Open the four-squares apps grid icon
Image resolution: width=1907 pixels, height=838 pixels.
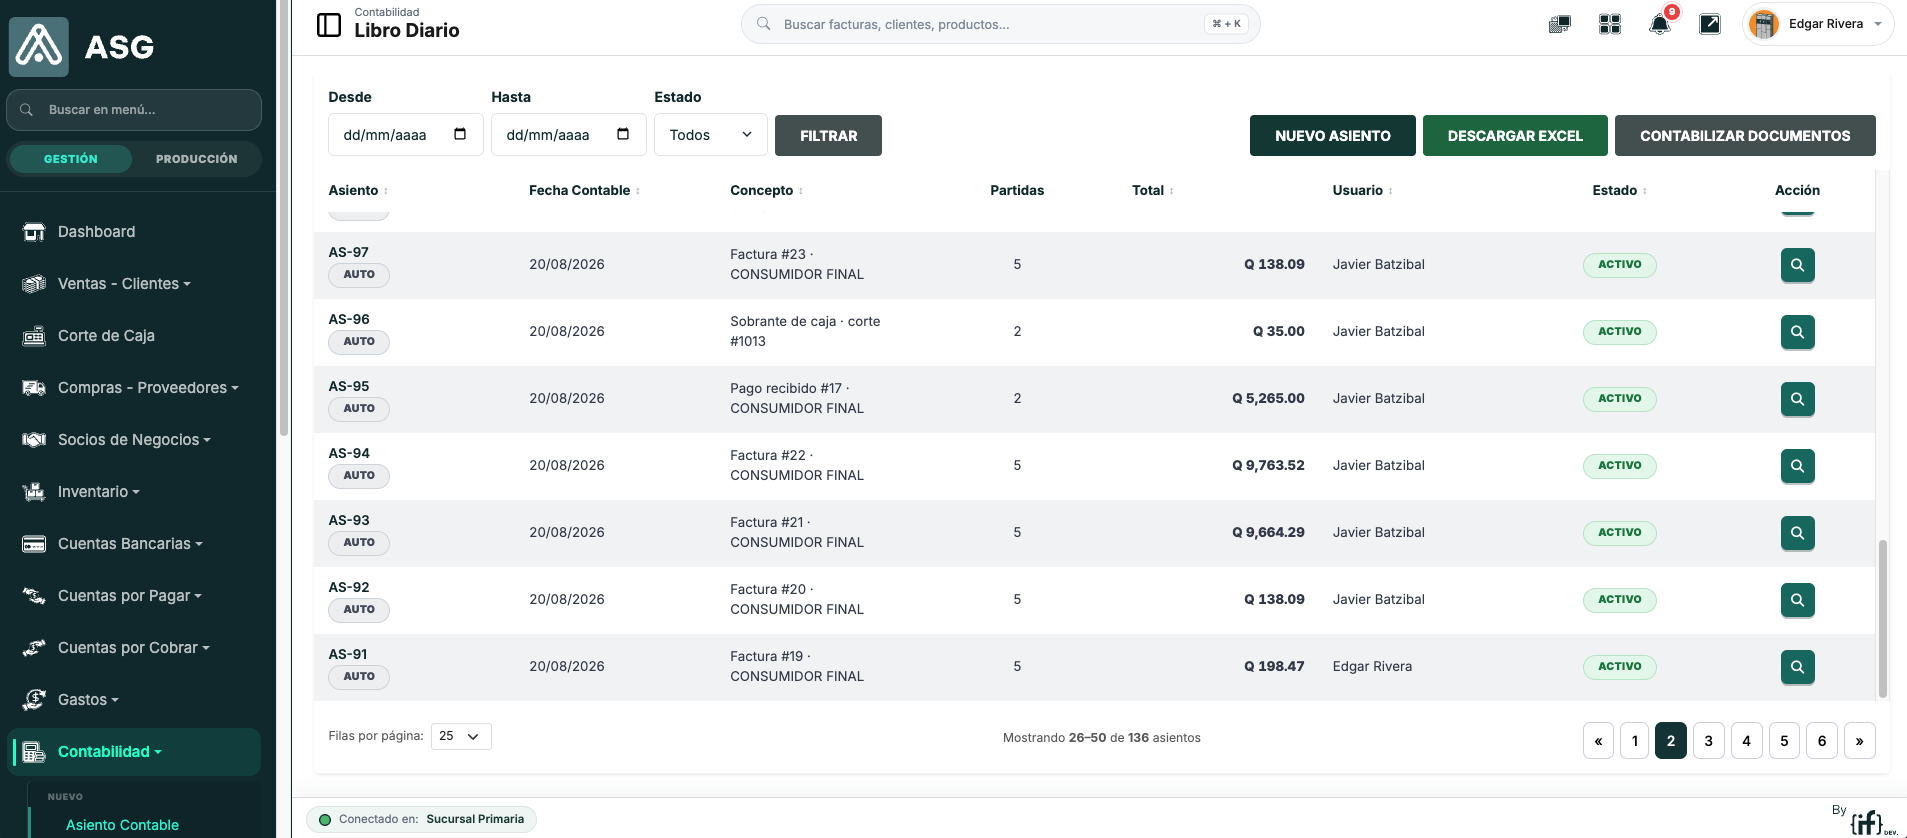click(1609, 24)
